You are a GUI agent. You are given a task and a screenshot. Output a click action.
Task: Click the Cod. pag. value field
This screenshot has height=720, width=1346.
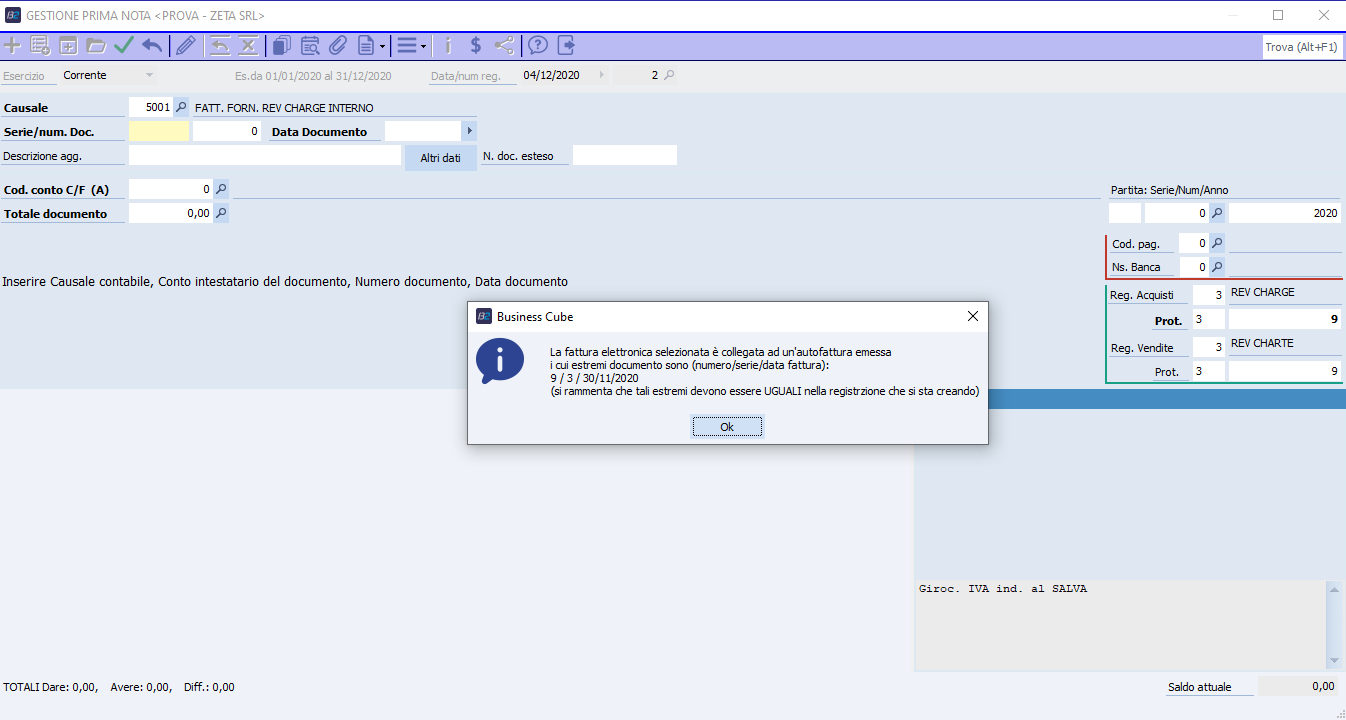[x=1194, y=244]
